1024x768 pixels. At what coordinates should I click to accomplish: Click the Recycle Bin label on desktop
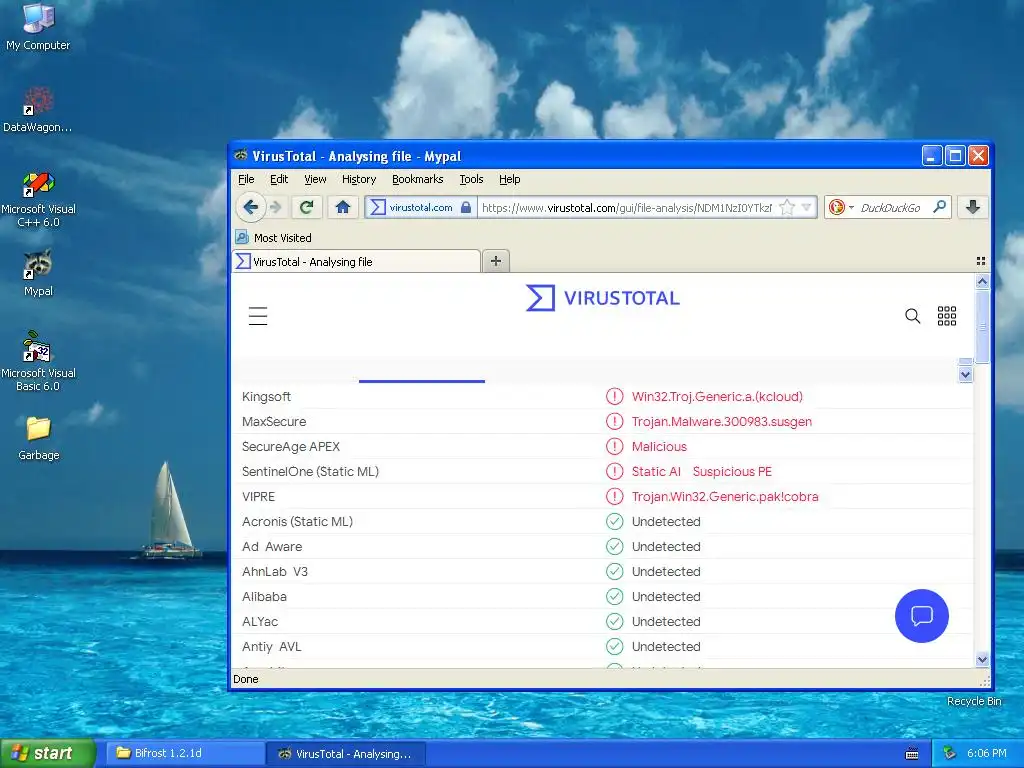(x=974, y=701)
